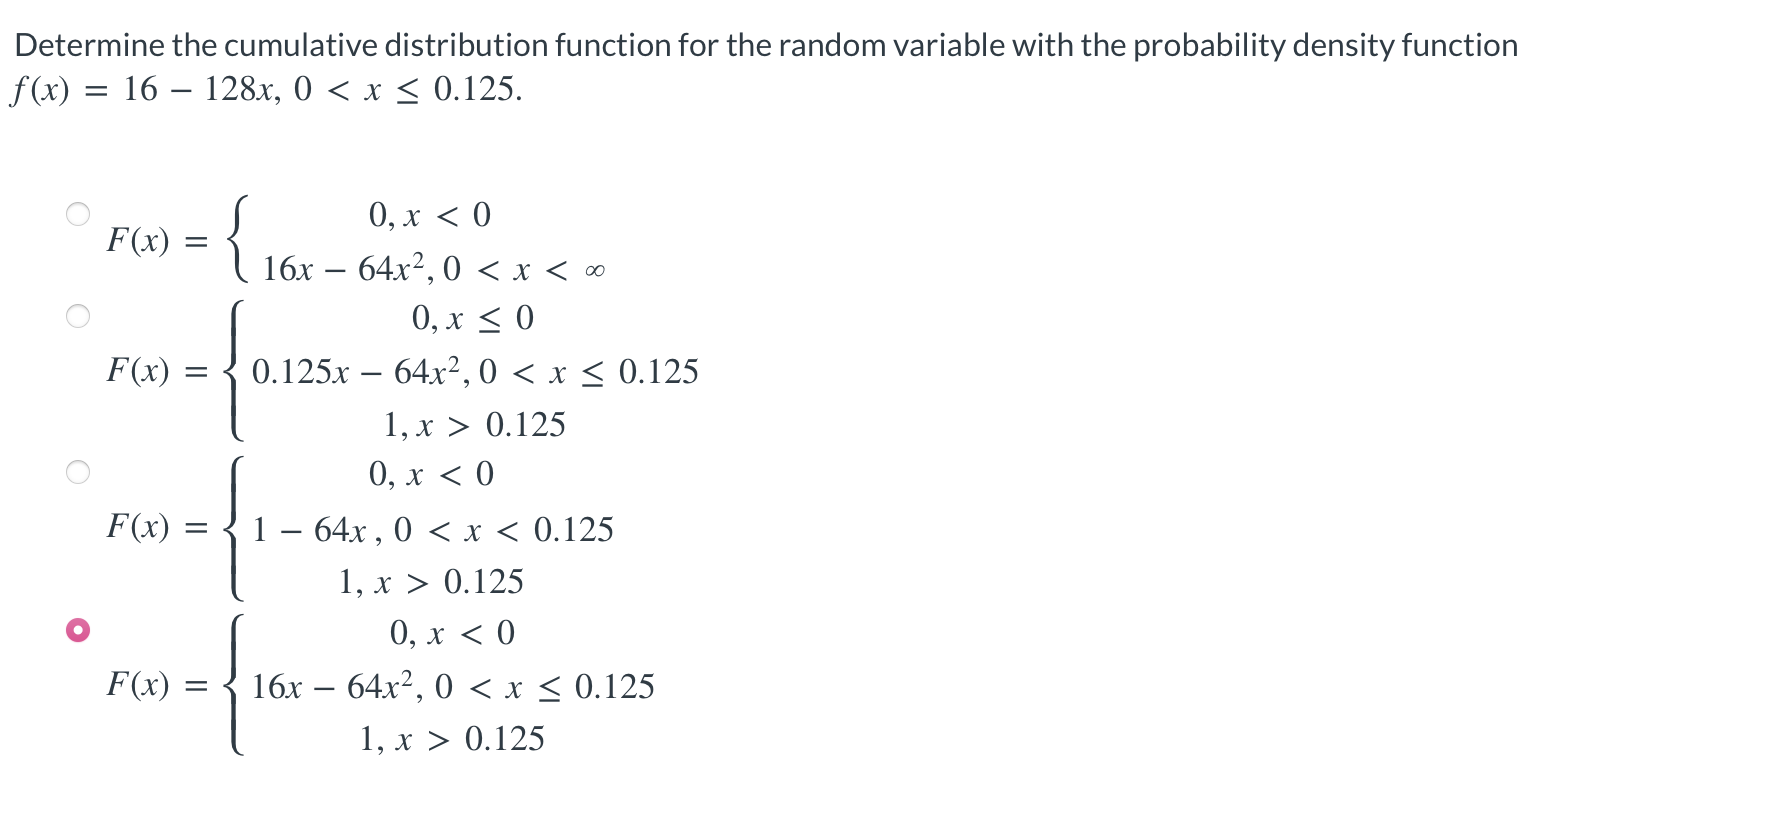Select the second answer option radio button
This screenshot has width=1774, height=838.
click(x=78, y=316)
